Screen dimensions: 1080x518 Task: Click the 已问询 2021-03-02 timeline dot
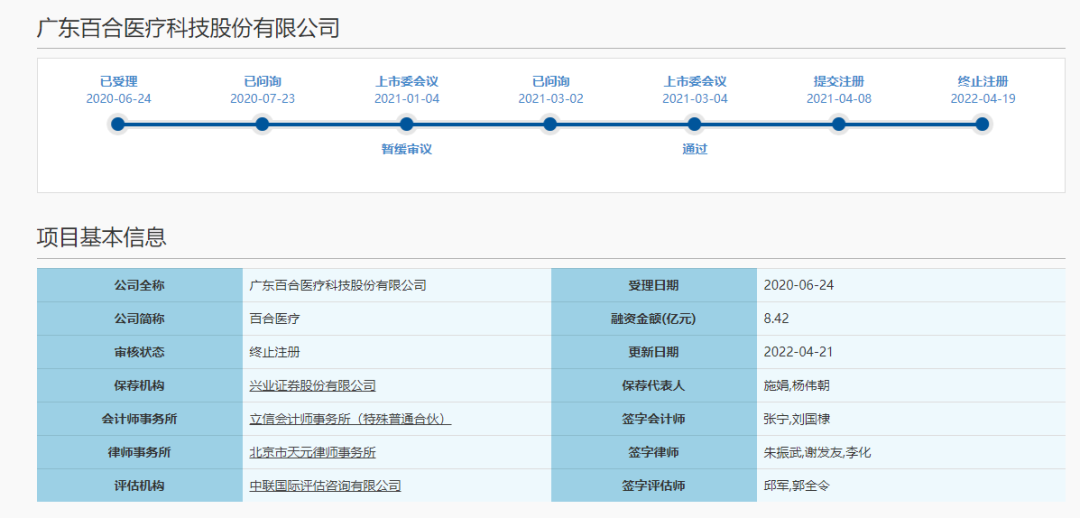tap(550, 125)
